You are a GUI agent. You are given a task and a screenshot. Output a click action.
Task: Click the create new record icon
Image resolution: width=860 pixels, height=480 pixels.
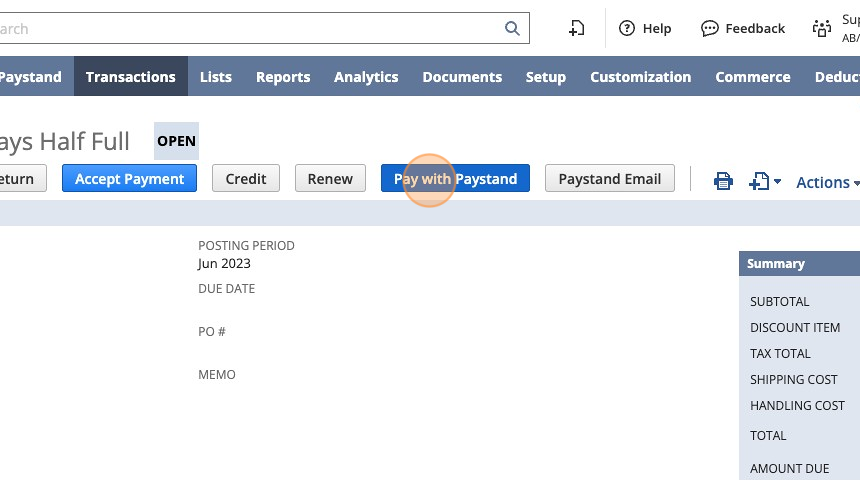pyautogui.click(x=576, y=28)
